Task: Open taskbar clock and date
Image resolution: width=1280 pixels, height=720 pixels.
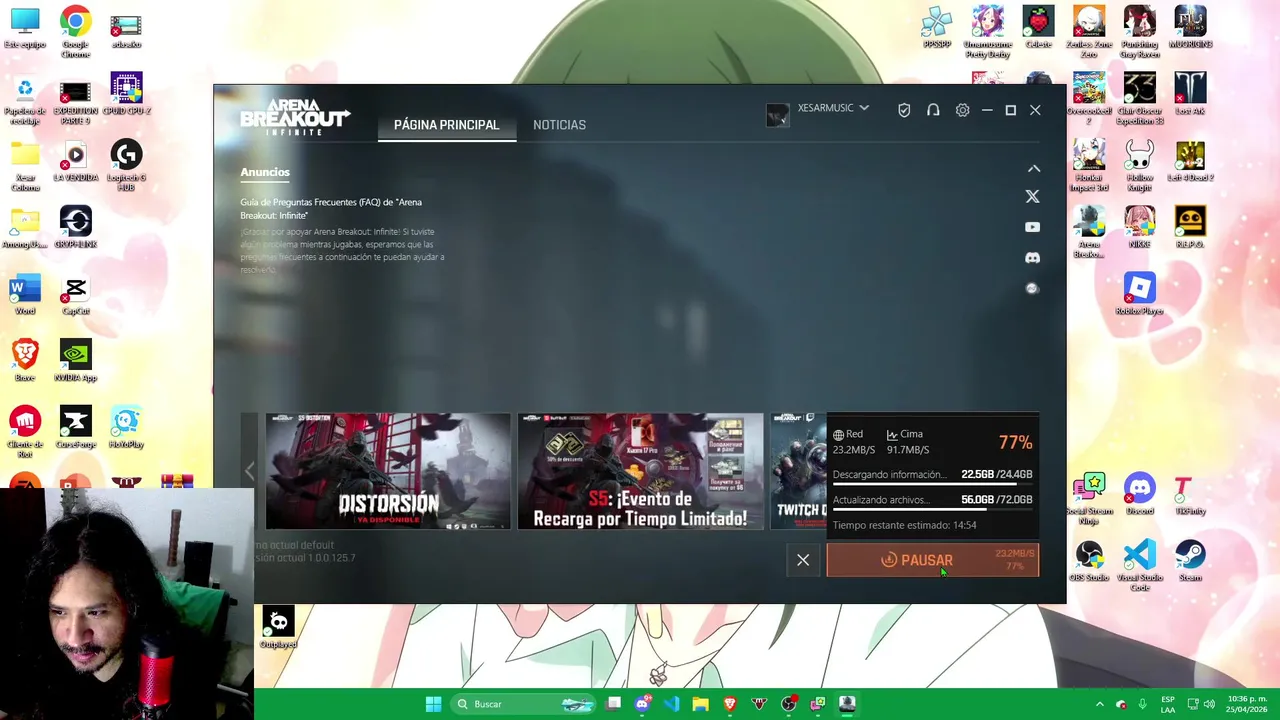Action: (x=1248, y=704)
